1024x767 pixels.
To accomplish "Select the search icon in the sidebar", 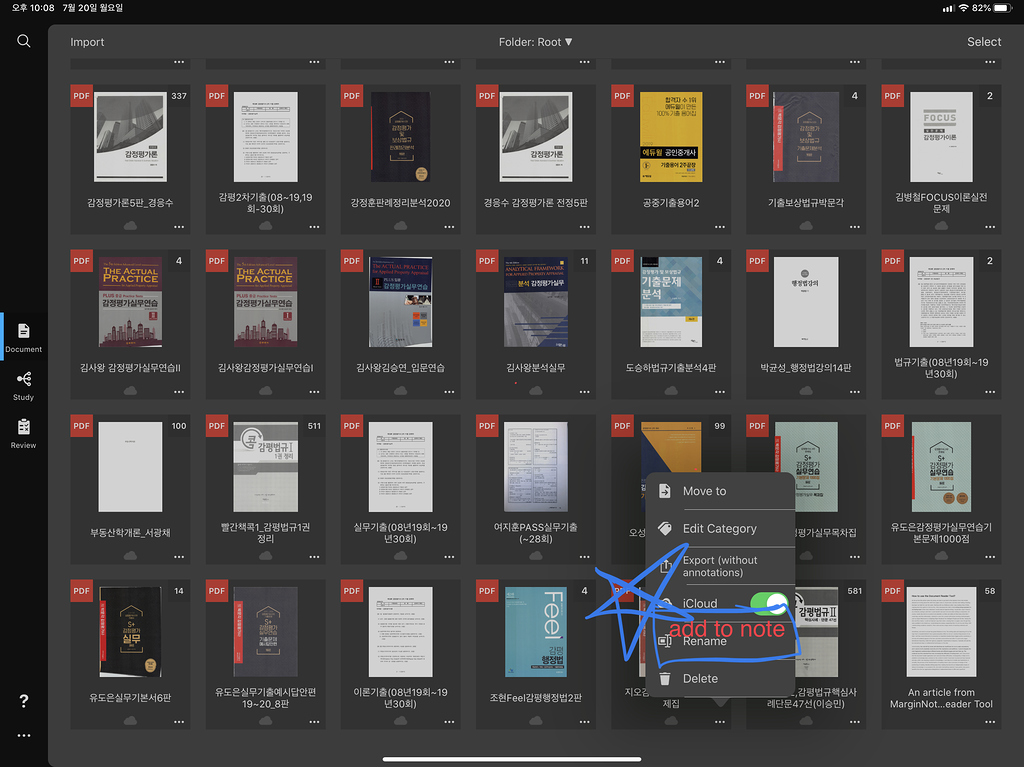I will tap(24, 41).
